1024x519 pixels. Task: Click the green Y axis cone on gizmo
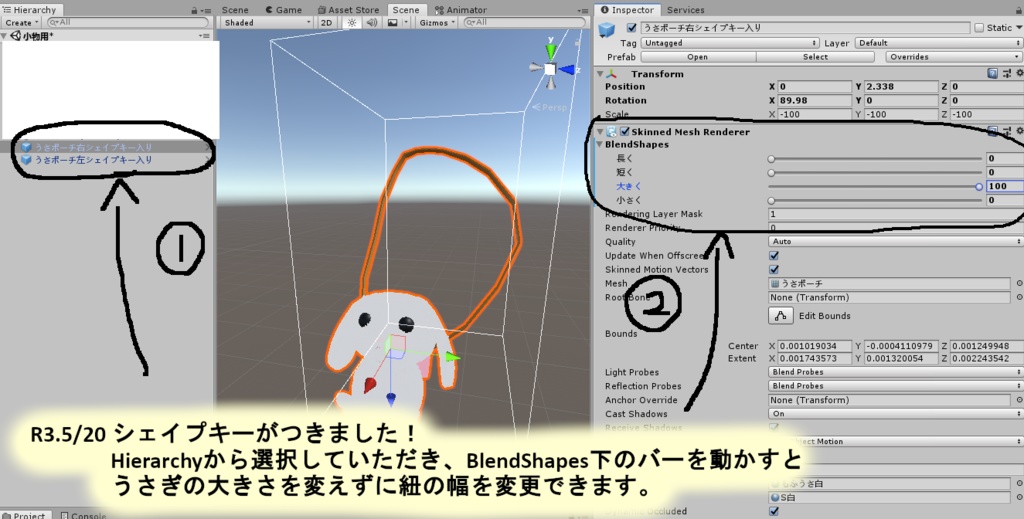point(552,51)
